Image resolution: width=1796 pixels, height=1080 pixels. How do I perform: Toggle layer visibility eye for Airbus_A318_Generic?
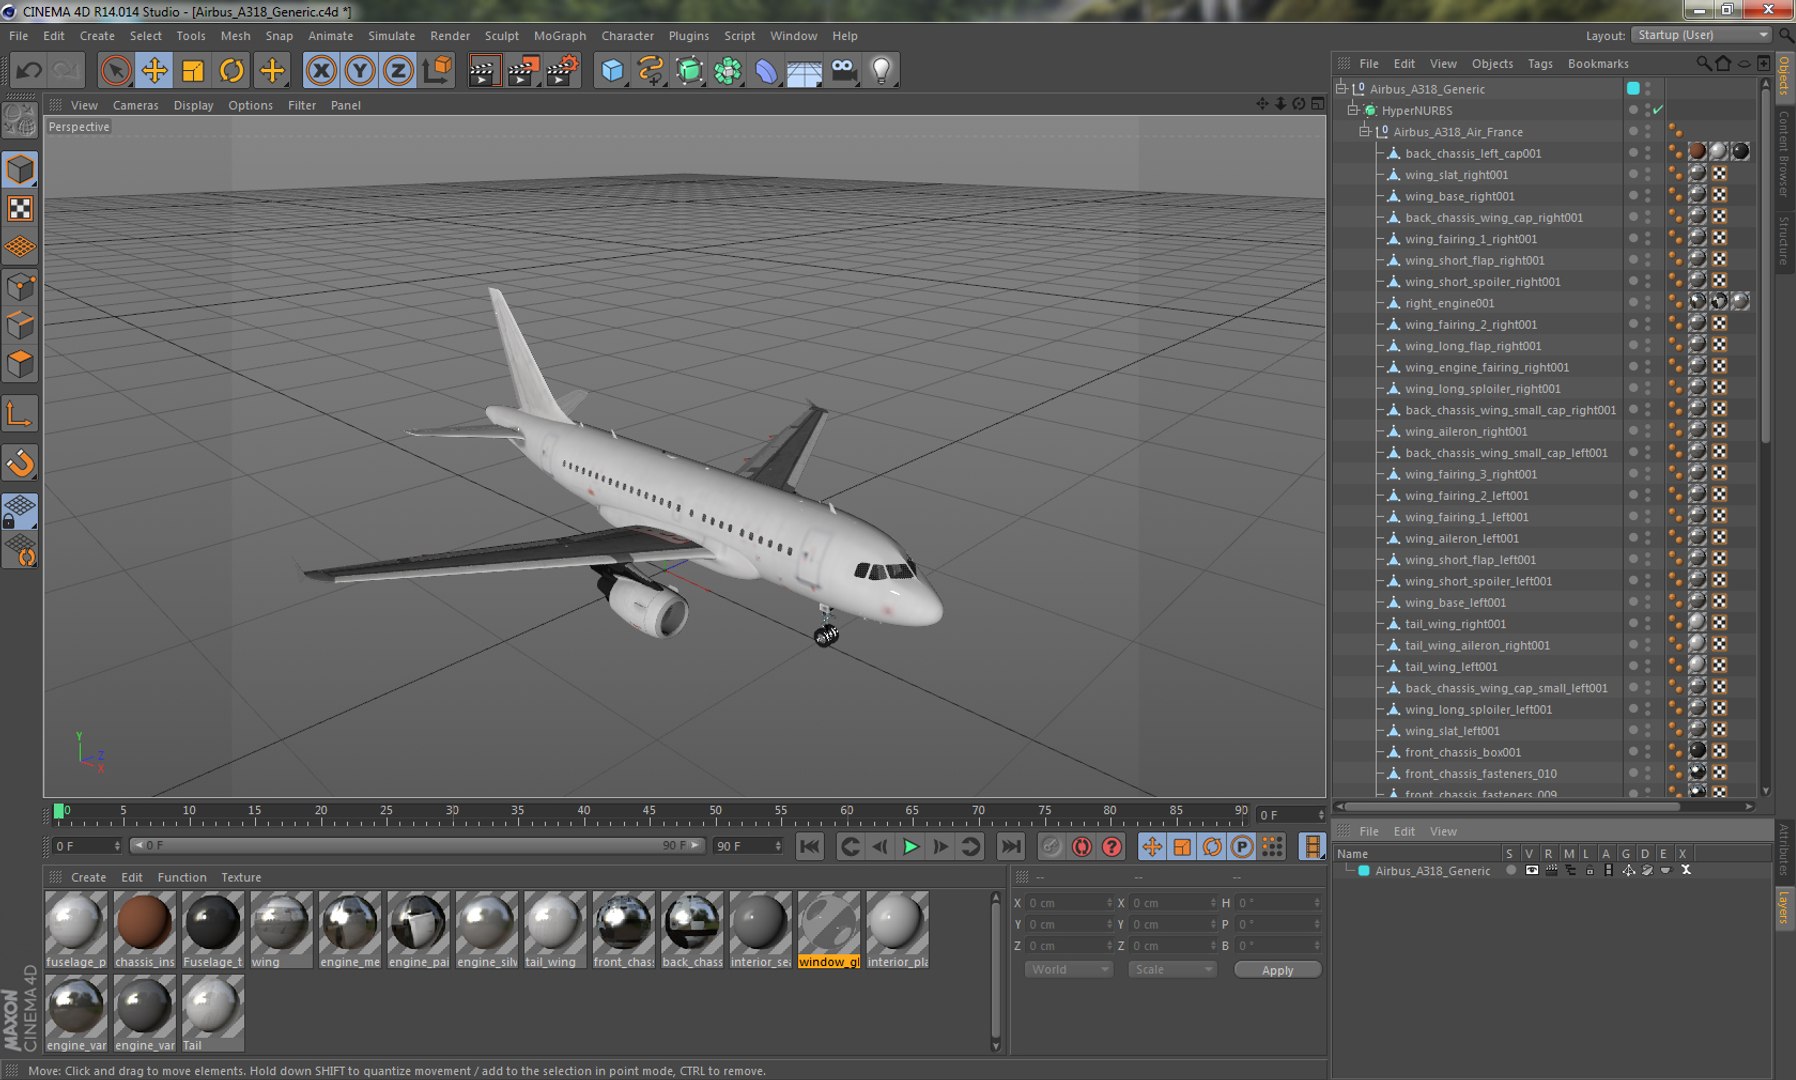(x=1531, y=870)
